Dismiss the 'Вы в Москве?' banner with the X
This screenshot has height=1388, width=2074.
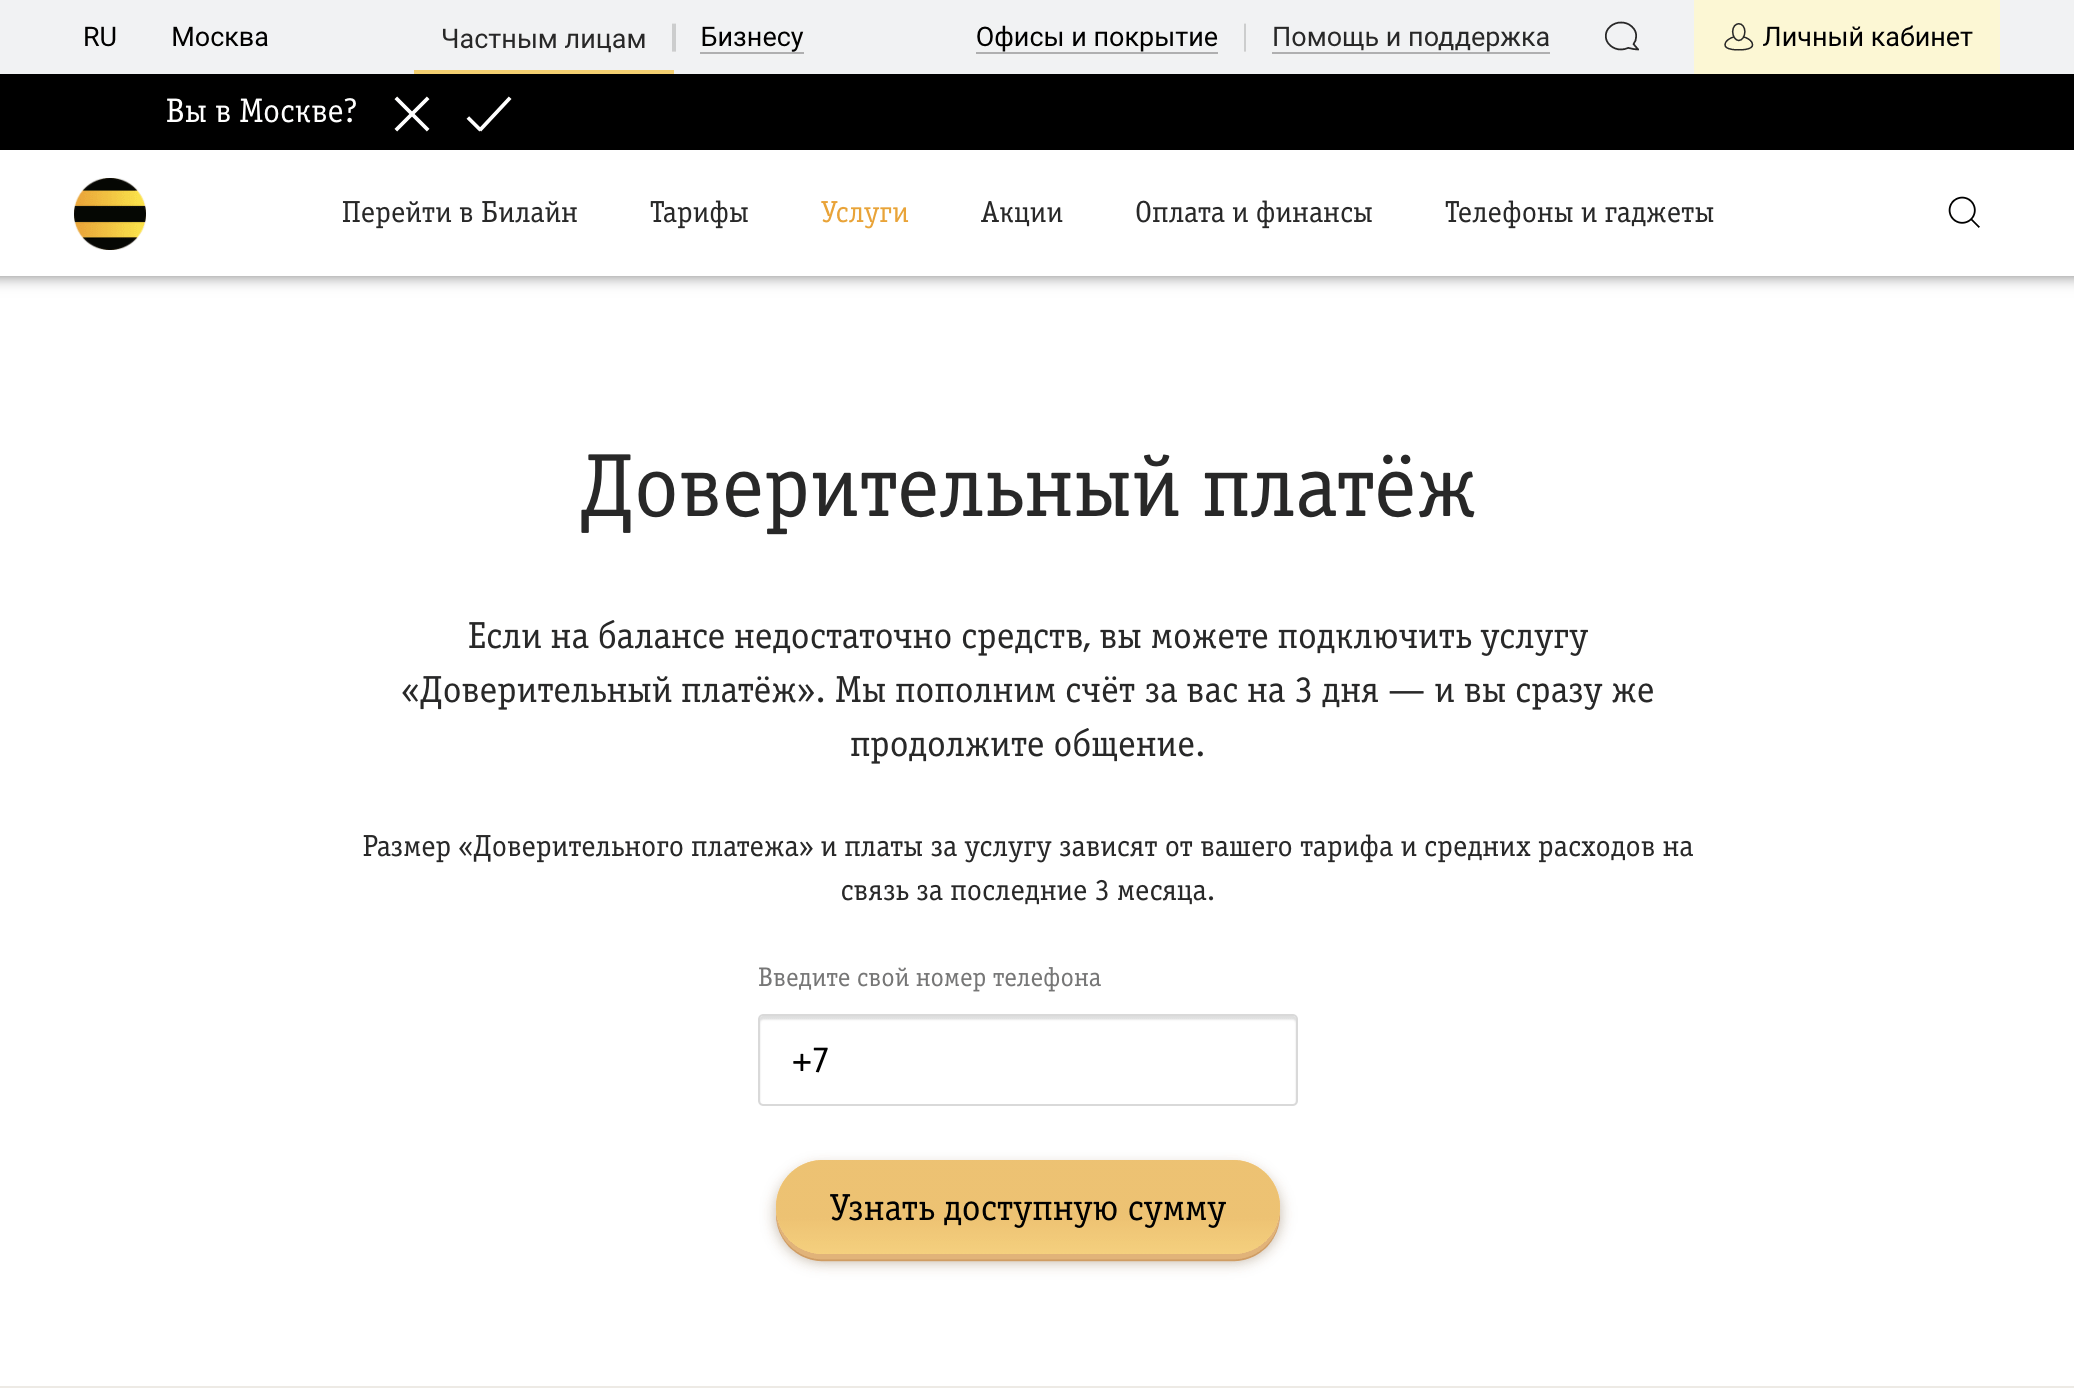[x=410, y=112]
